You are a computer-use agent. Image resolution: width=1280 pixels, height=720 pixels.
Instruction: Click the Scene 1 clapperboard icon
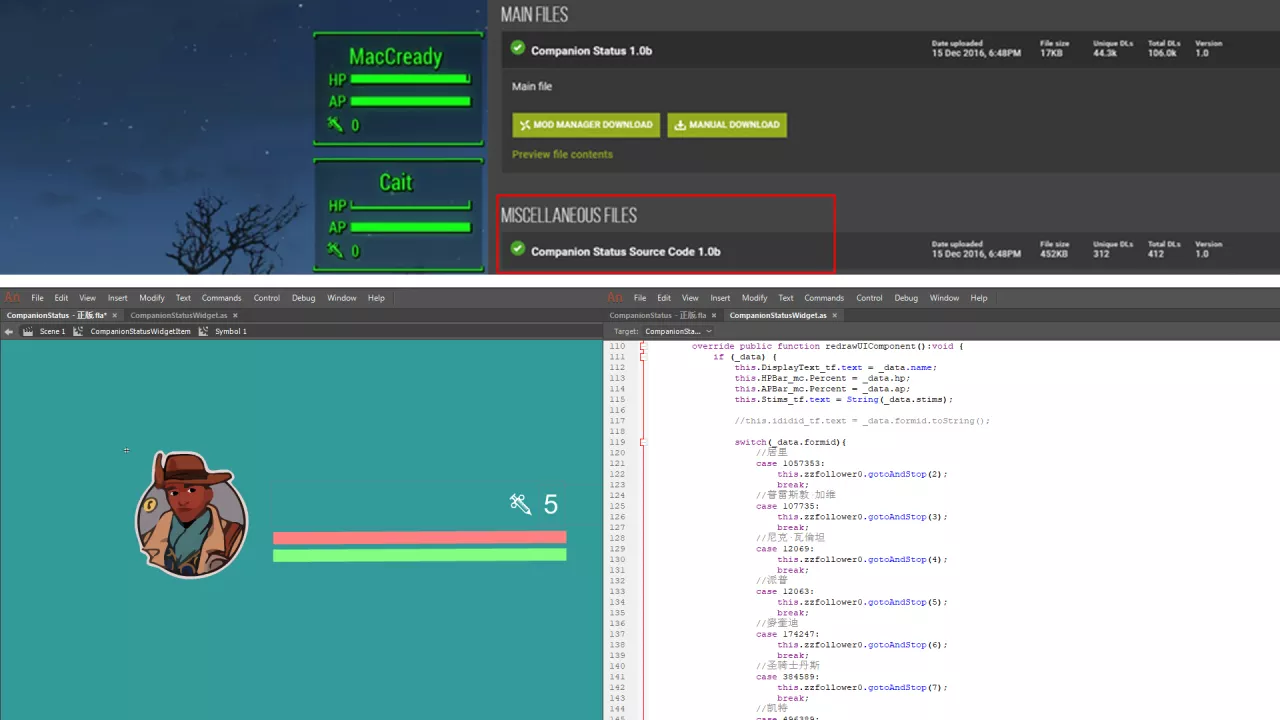coord(28,331)
